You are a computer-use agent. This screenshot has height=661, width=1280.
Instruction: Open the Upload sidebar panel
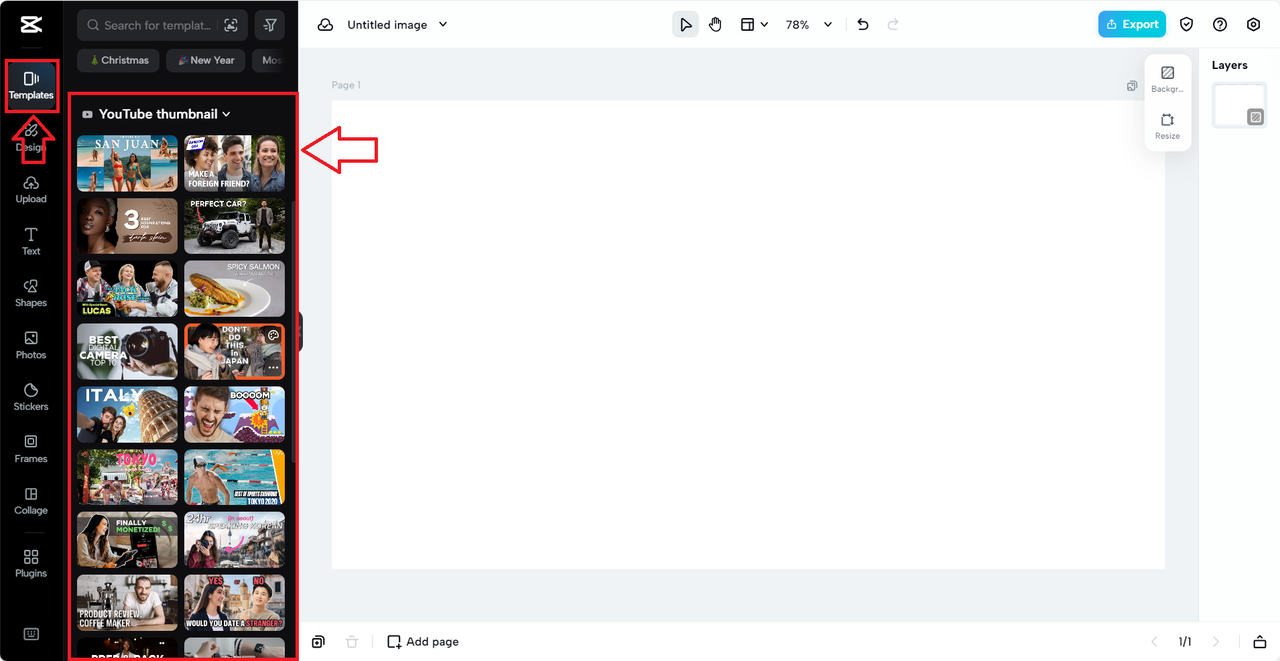point(31,189)
